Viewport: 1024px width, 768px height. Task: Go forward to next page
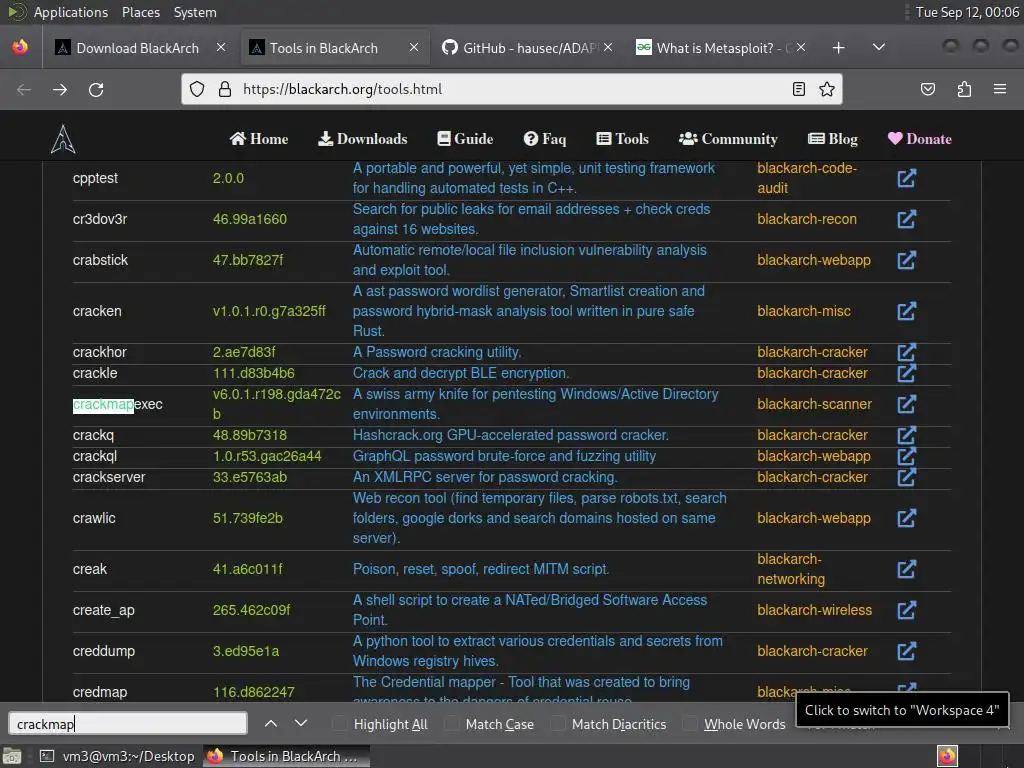[60, 89]
